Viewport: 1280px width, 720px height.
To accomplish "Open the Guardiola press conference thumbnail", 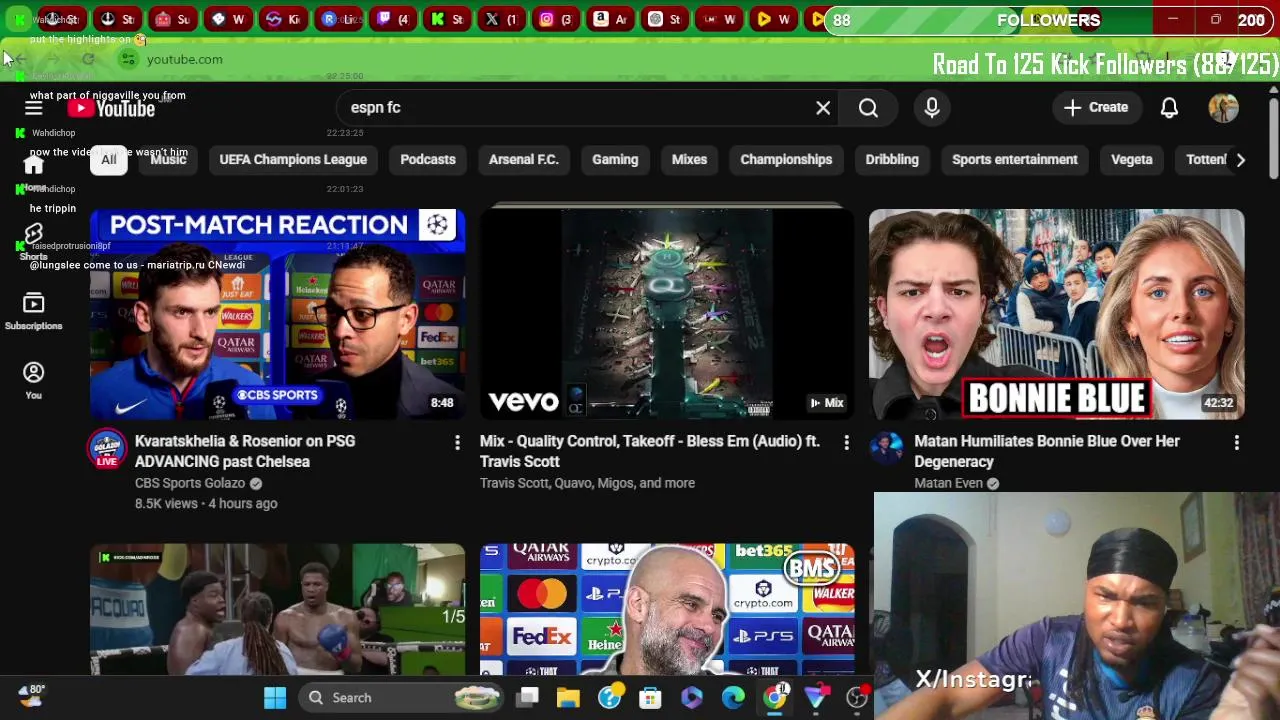I will [667, 609].
